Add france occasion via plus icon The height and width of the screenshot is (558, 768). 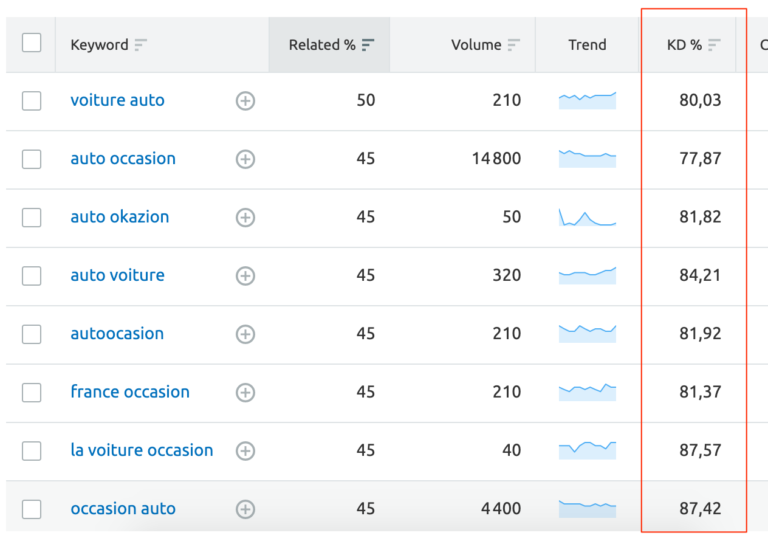[245, 392]
